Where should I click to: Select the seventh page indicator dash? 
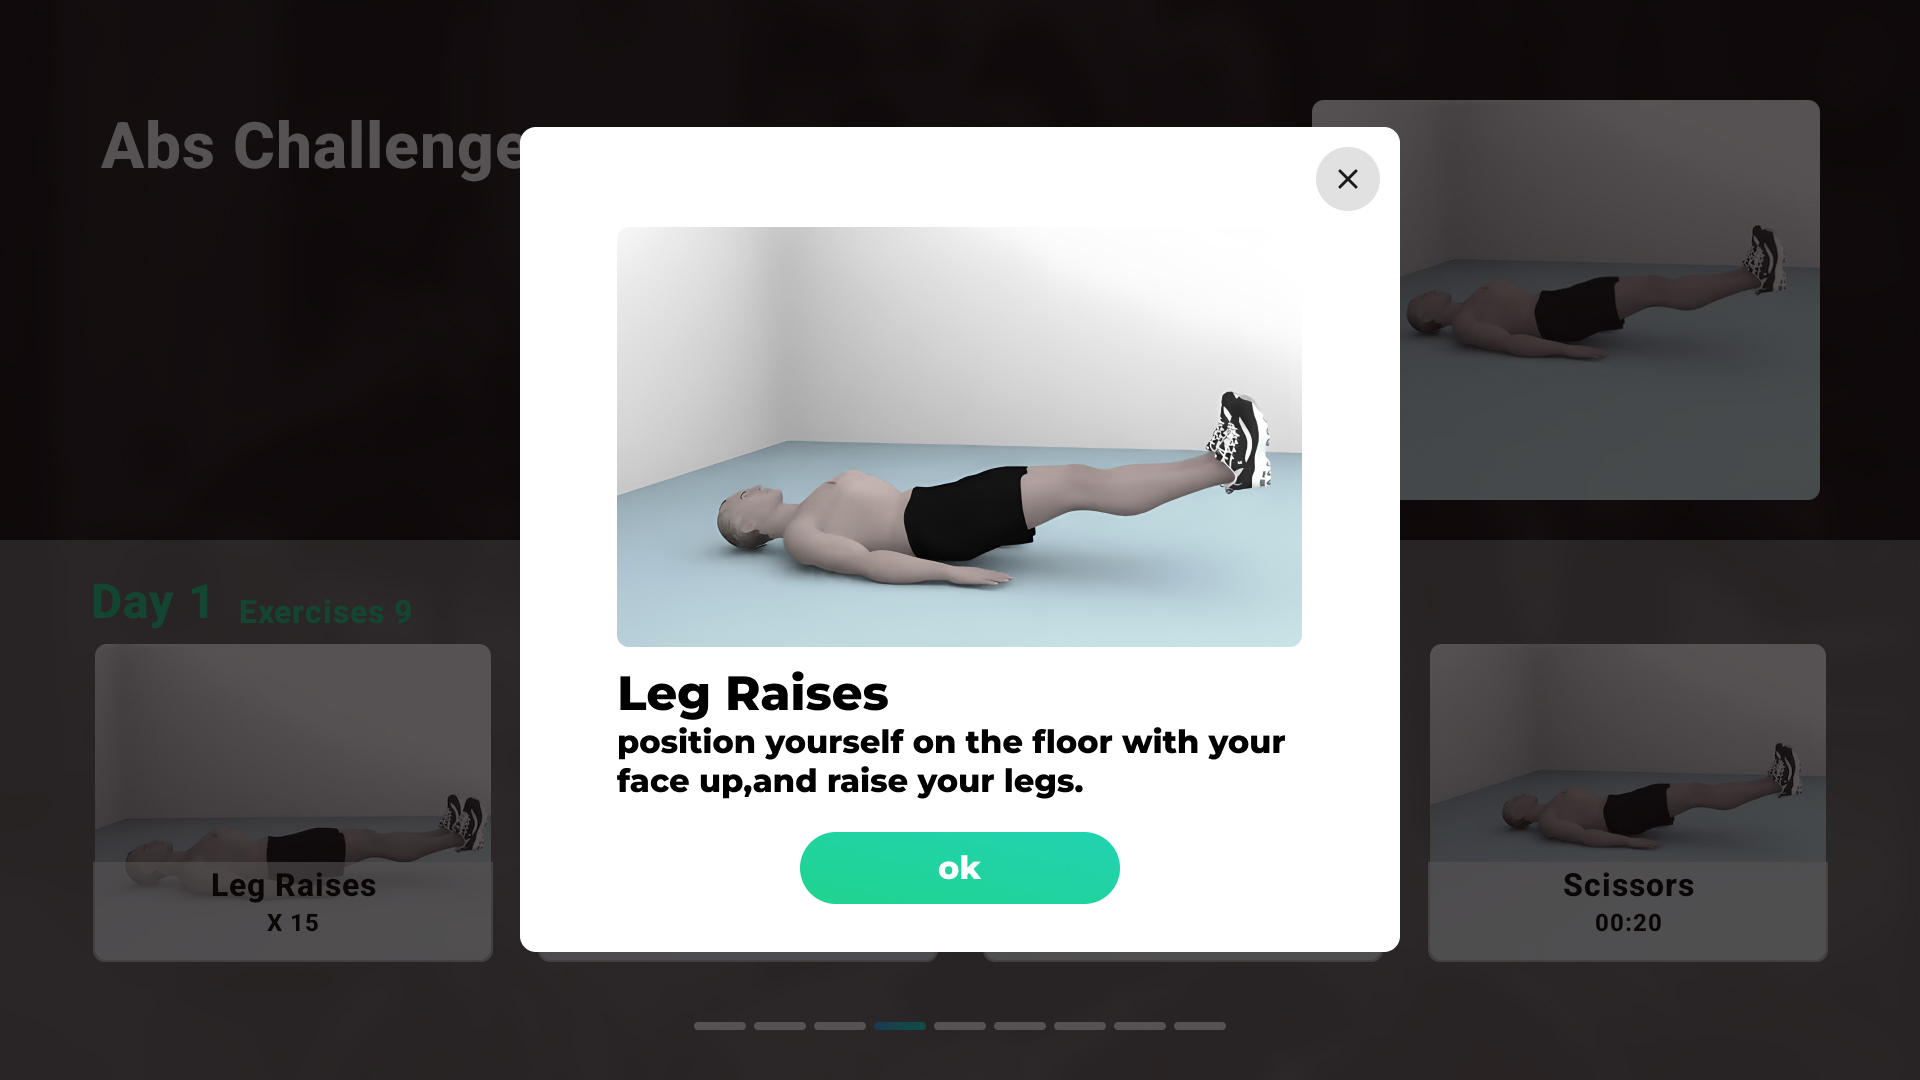[1080, 1026]
